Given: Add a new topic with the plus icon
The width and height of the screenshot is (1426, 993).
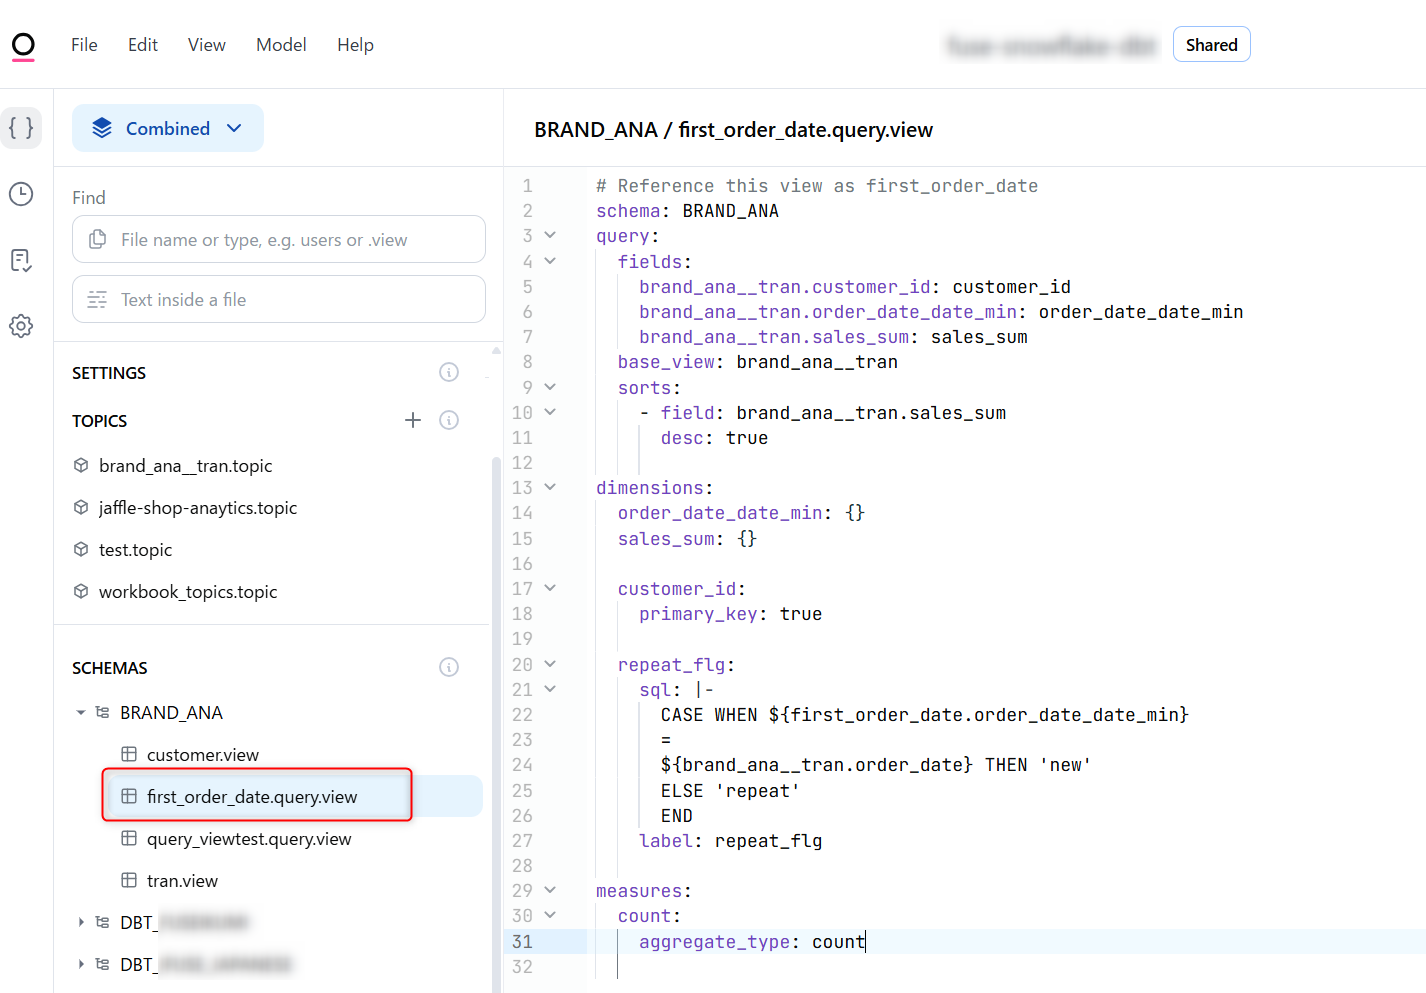Looking at the screenshot, I should click(x=413, y=420).
